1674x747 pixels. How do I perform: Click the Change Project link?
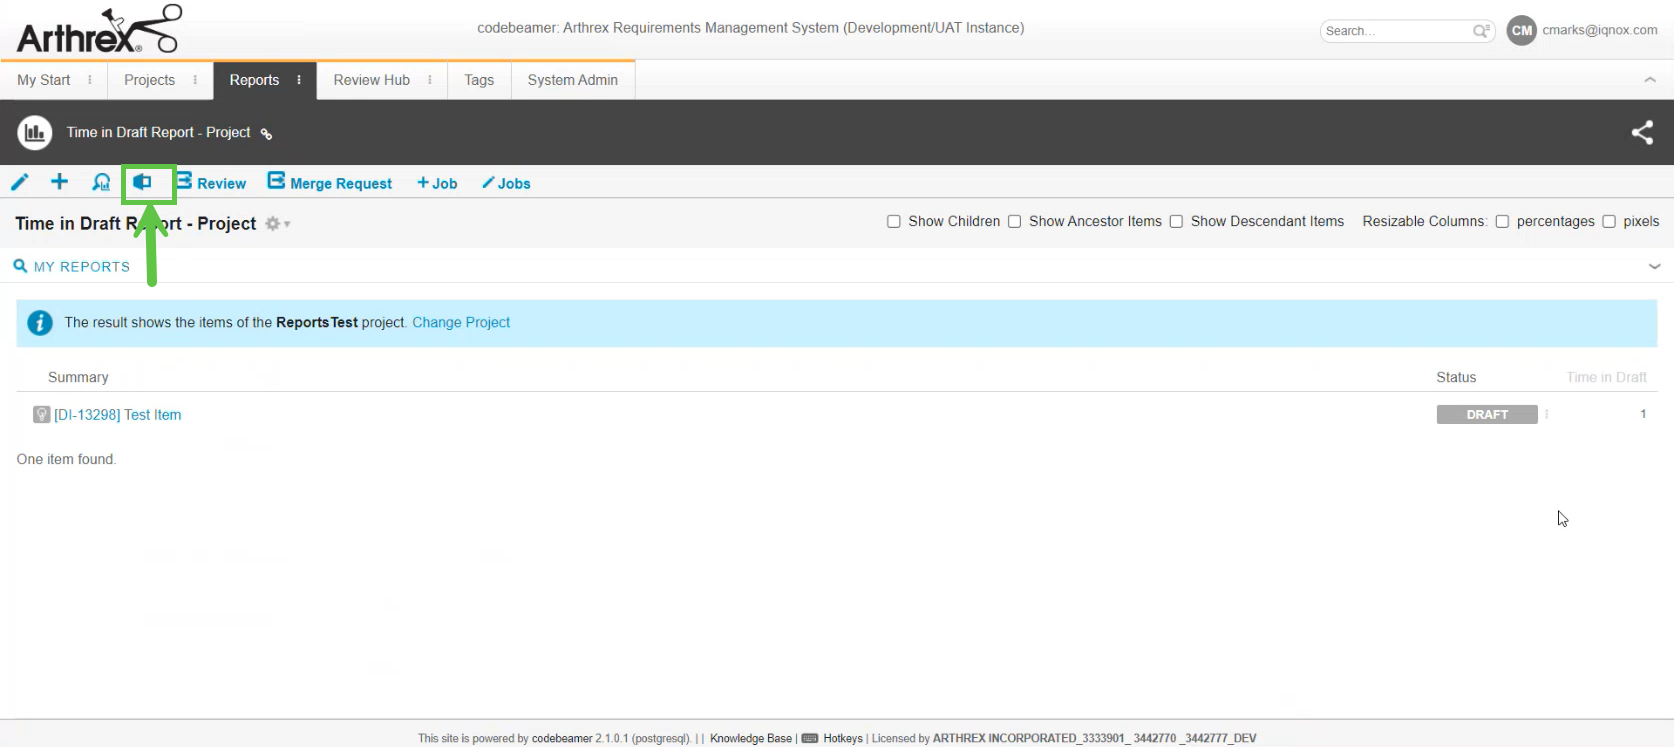461,323
